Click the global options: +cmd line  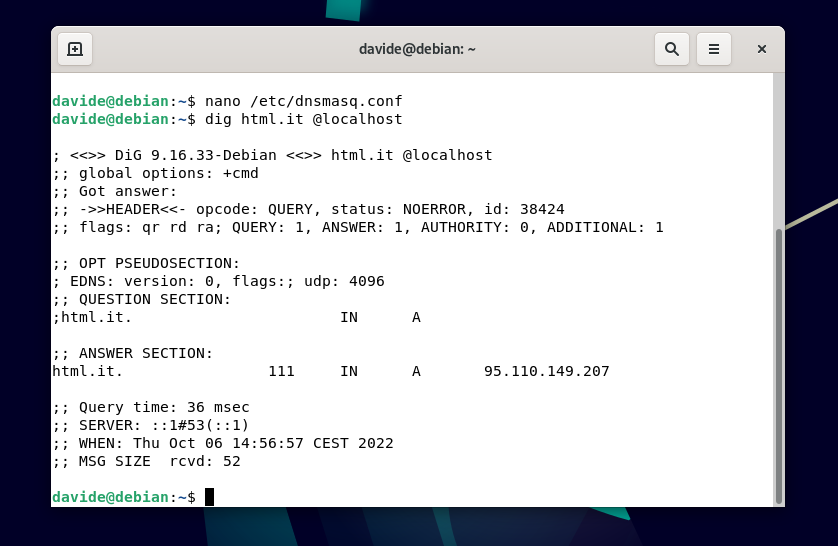156,173
